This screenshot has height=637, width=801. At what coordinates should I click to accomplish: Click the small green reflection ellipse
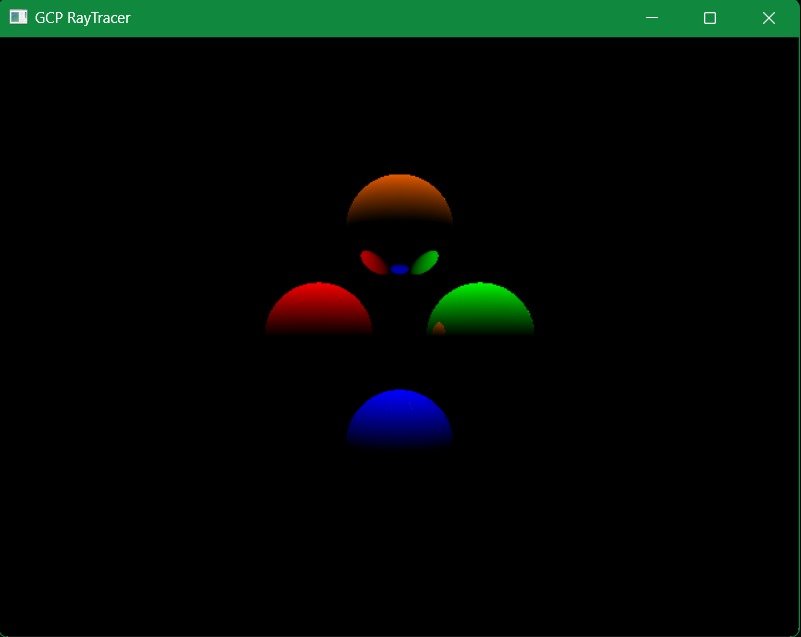(425, 262)
